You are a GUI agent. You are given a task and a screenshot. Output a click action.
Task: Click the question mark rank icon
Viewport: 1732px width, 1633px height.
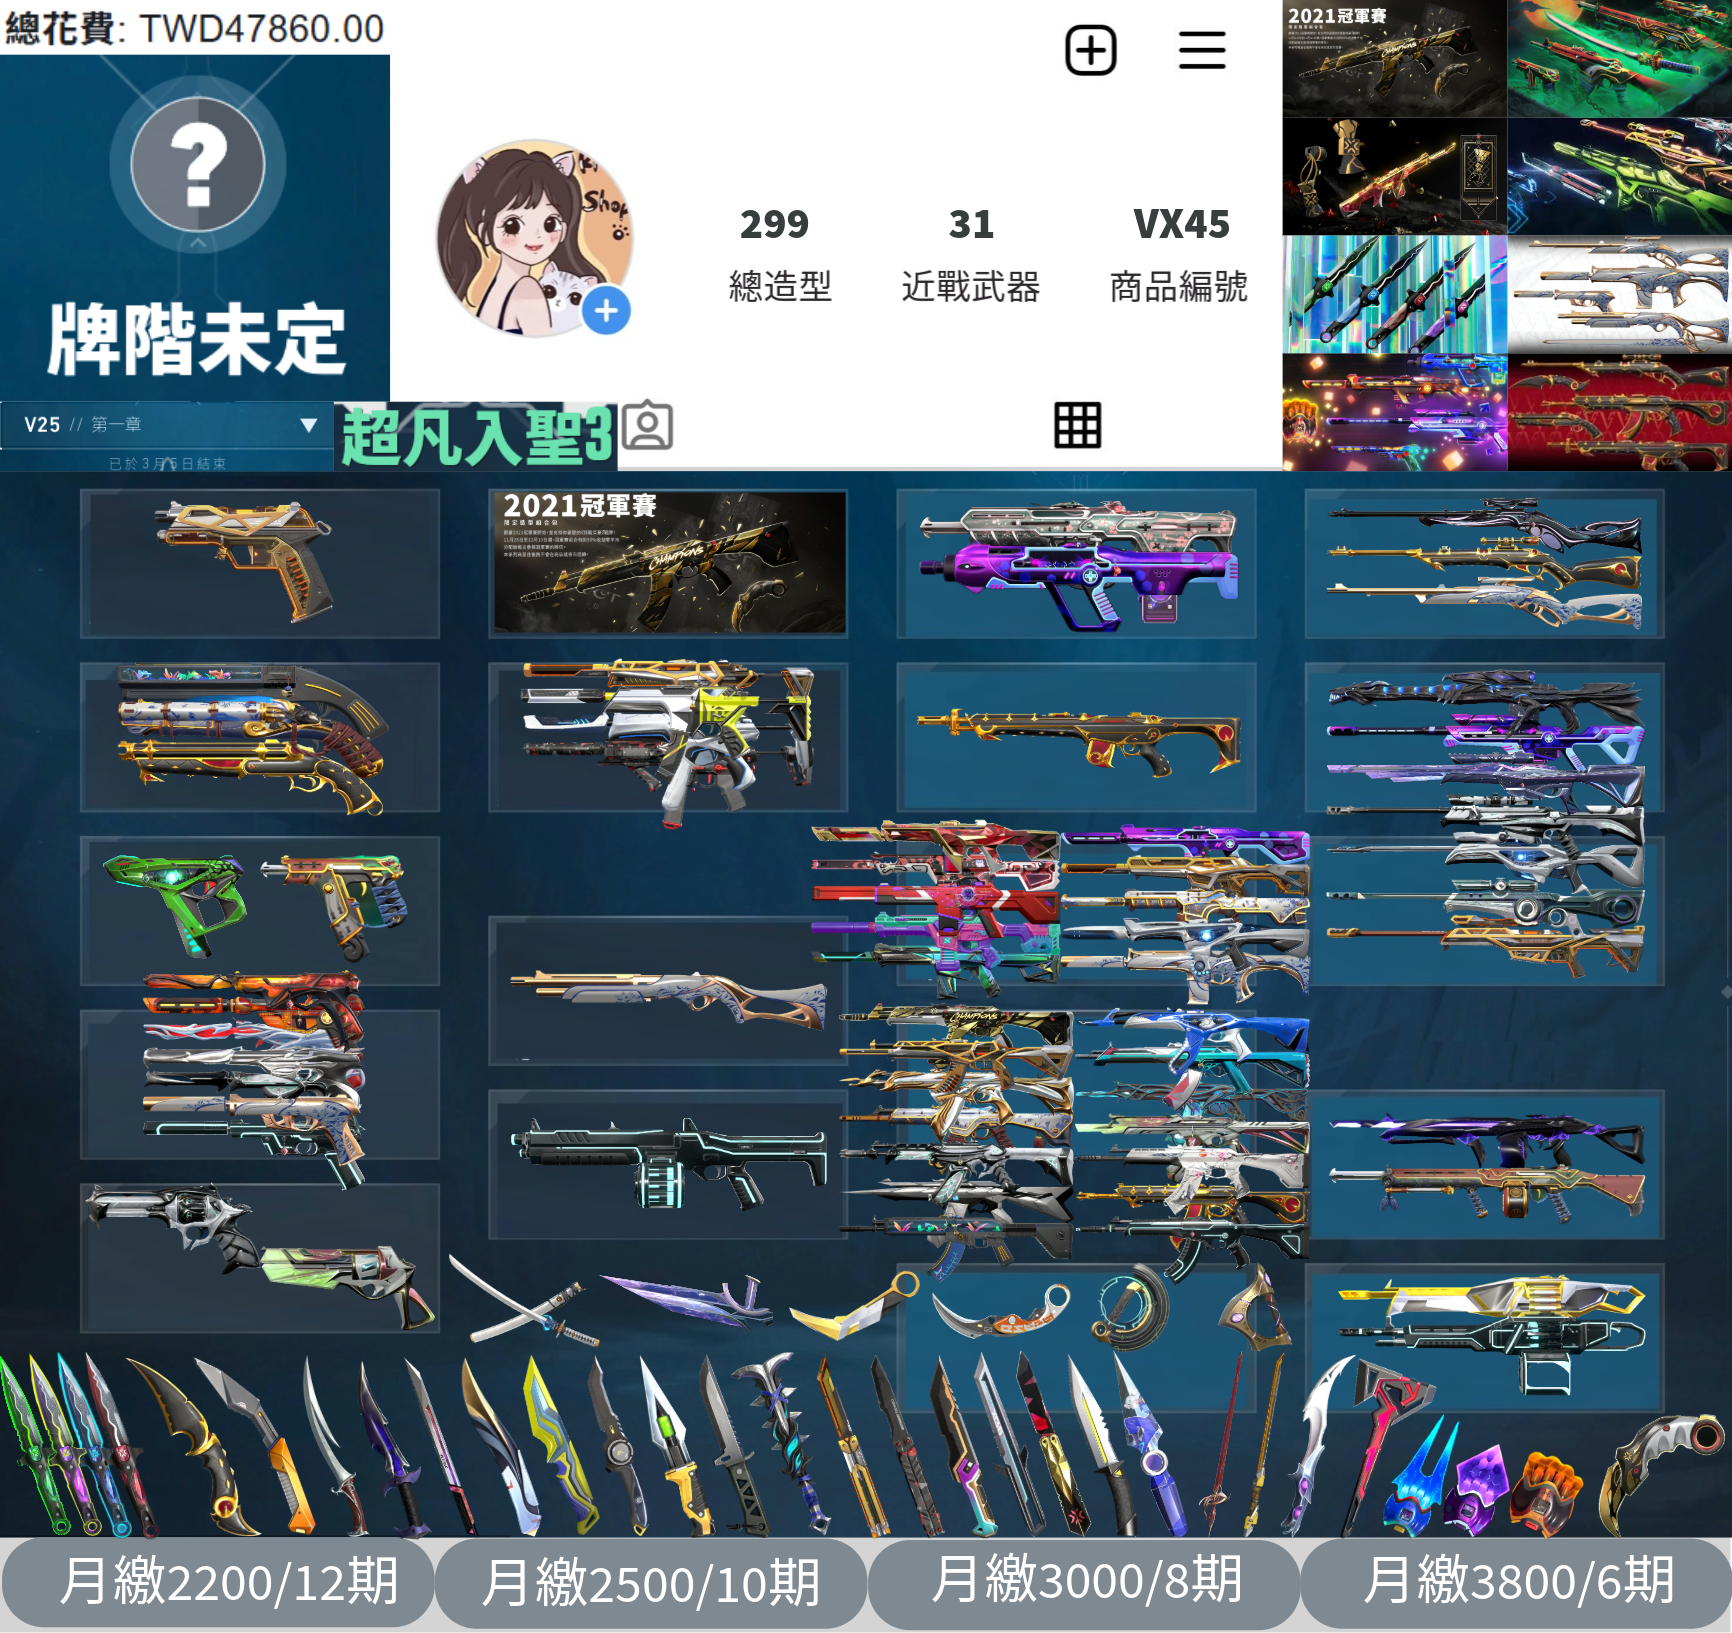pos(198,164)
